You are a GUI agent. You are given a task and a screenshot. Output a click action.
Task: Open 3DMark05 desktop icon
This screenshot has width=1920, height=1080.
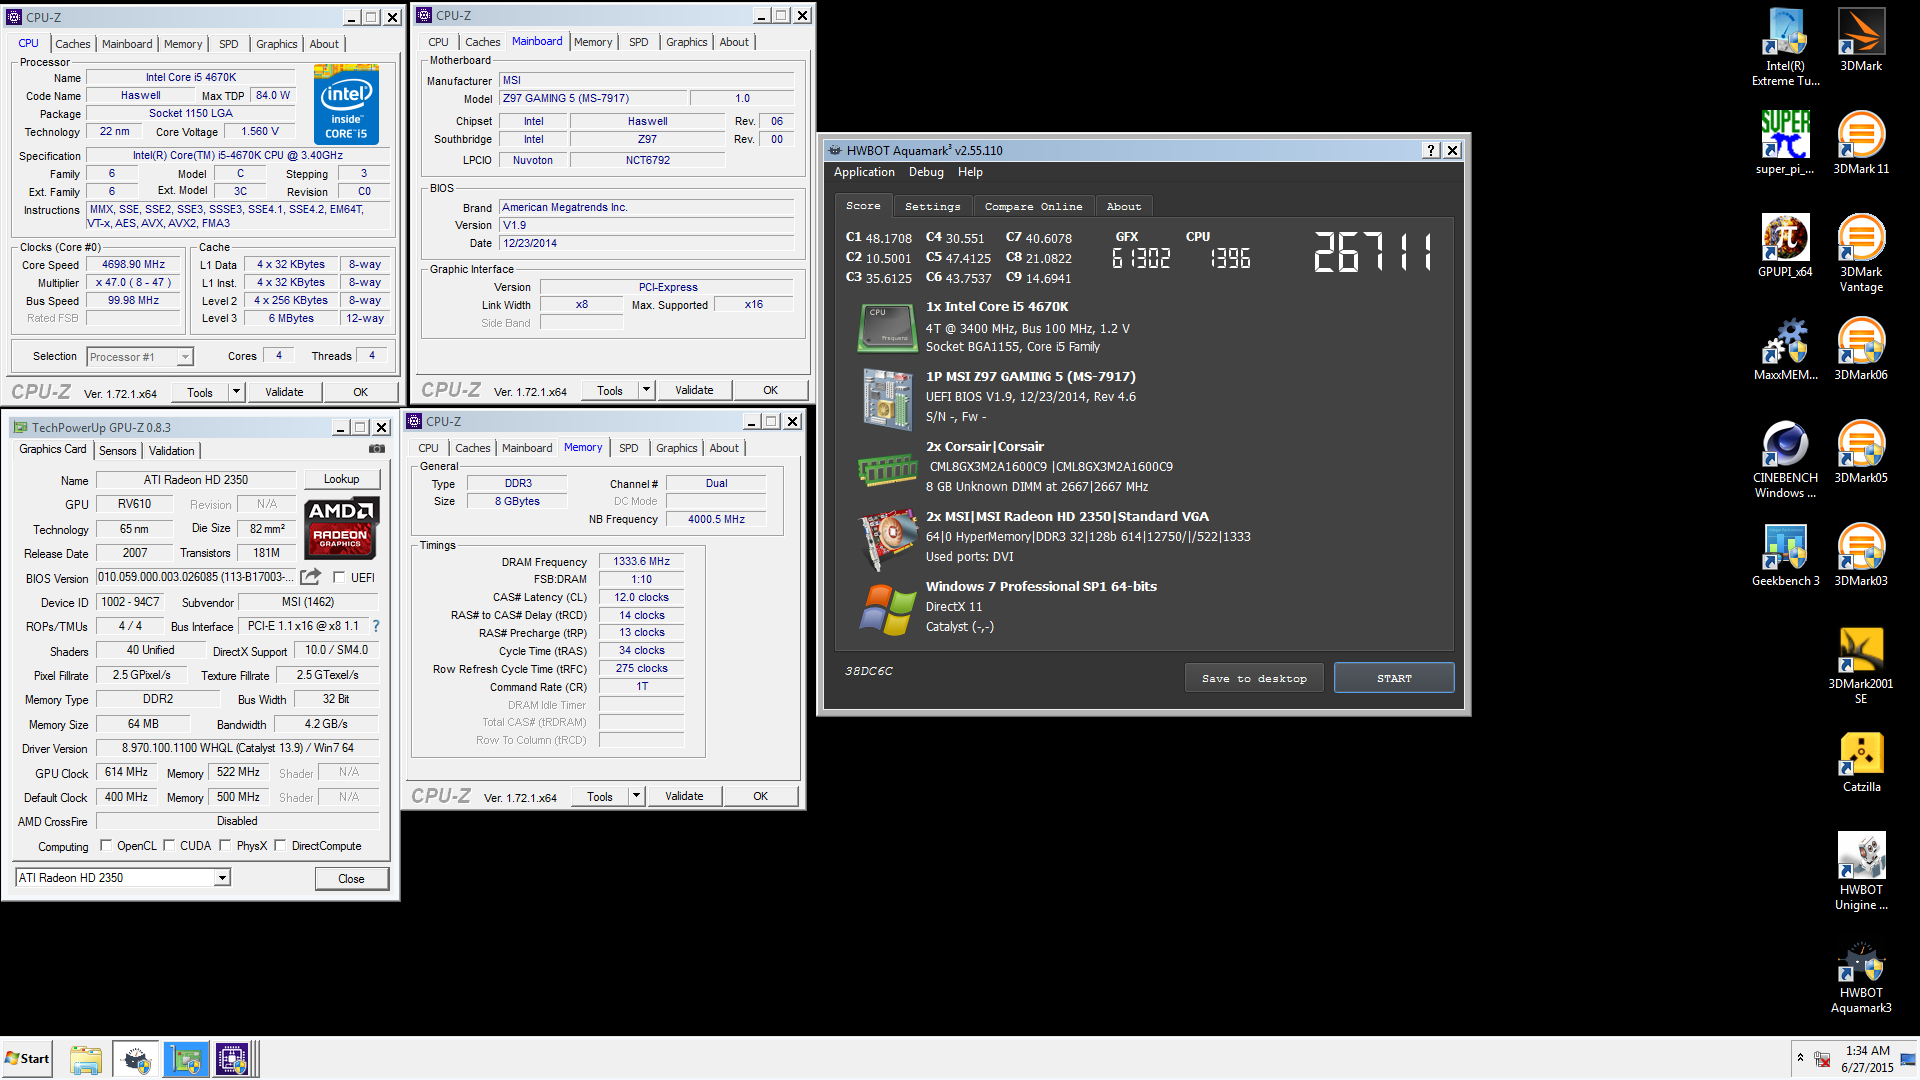pyautogui.click(x=1861, y=452)
